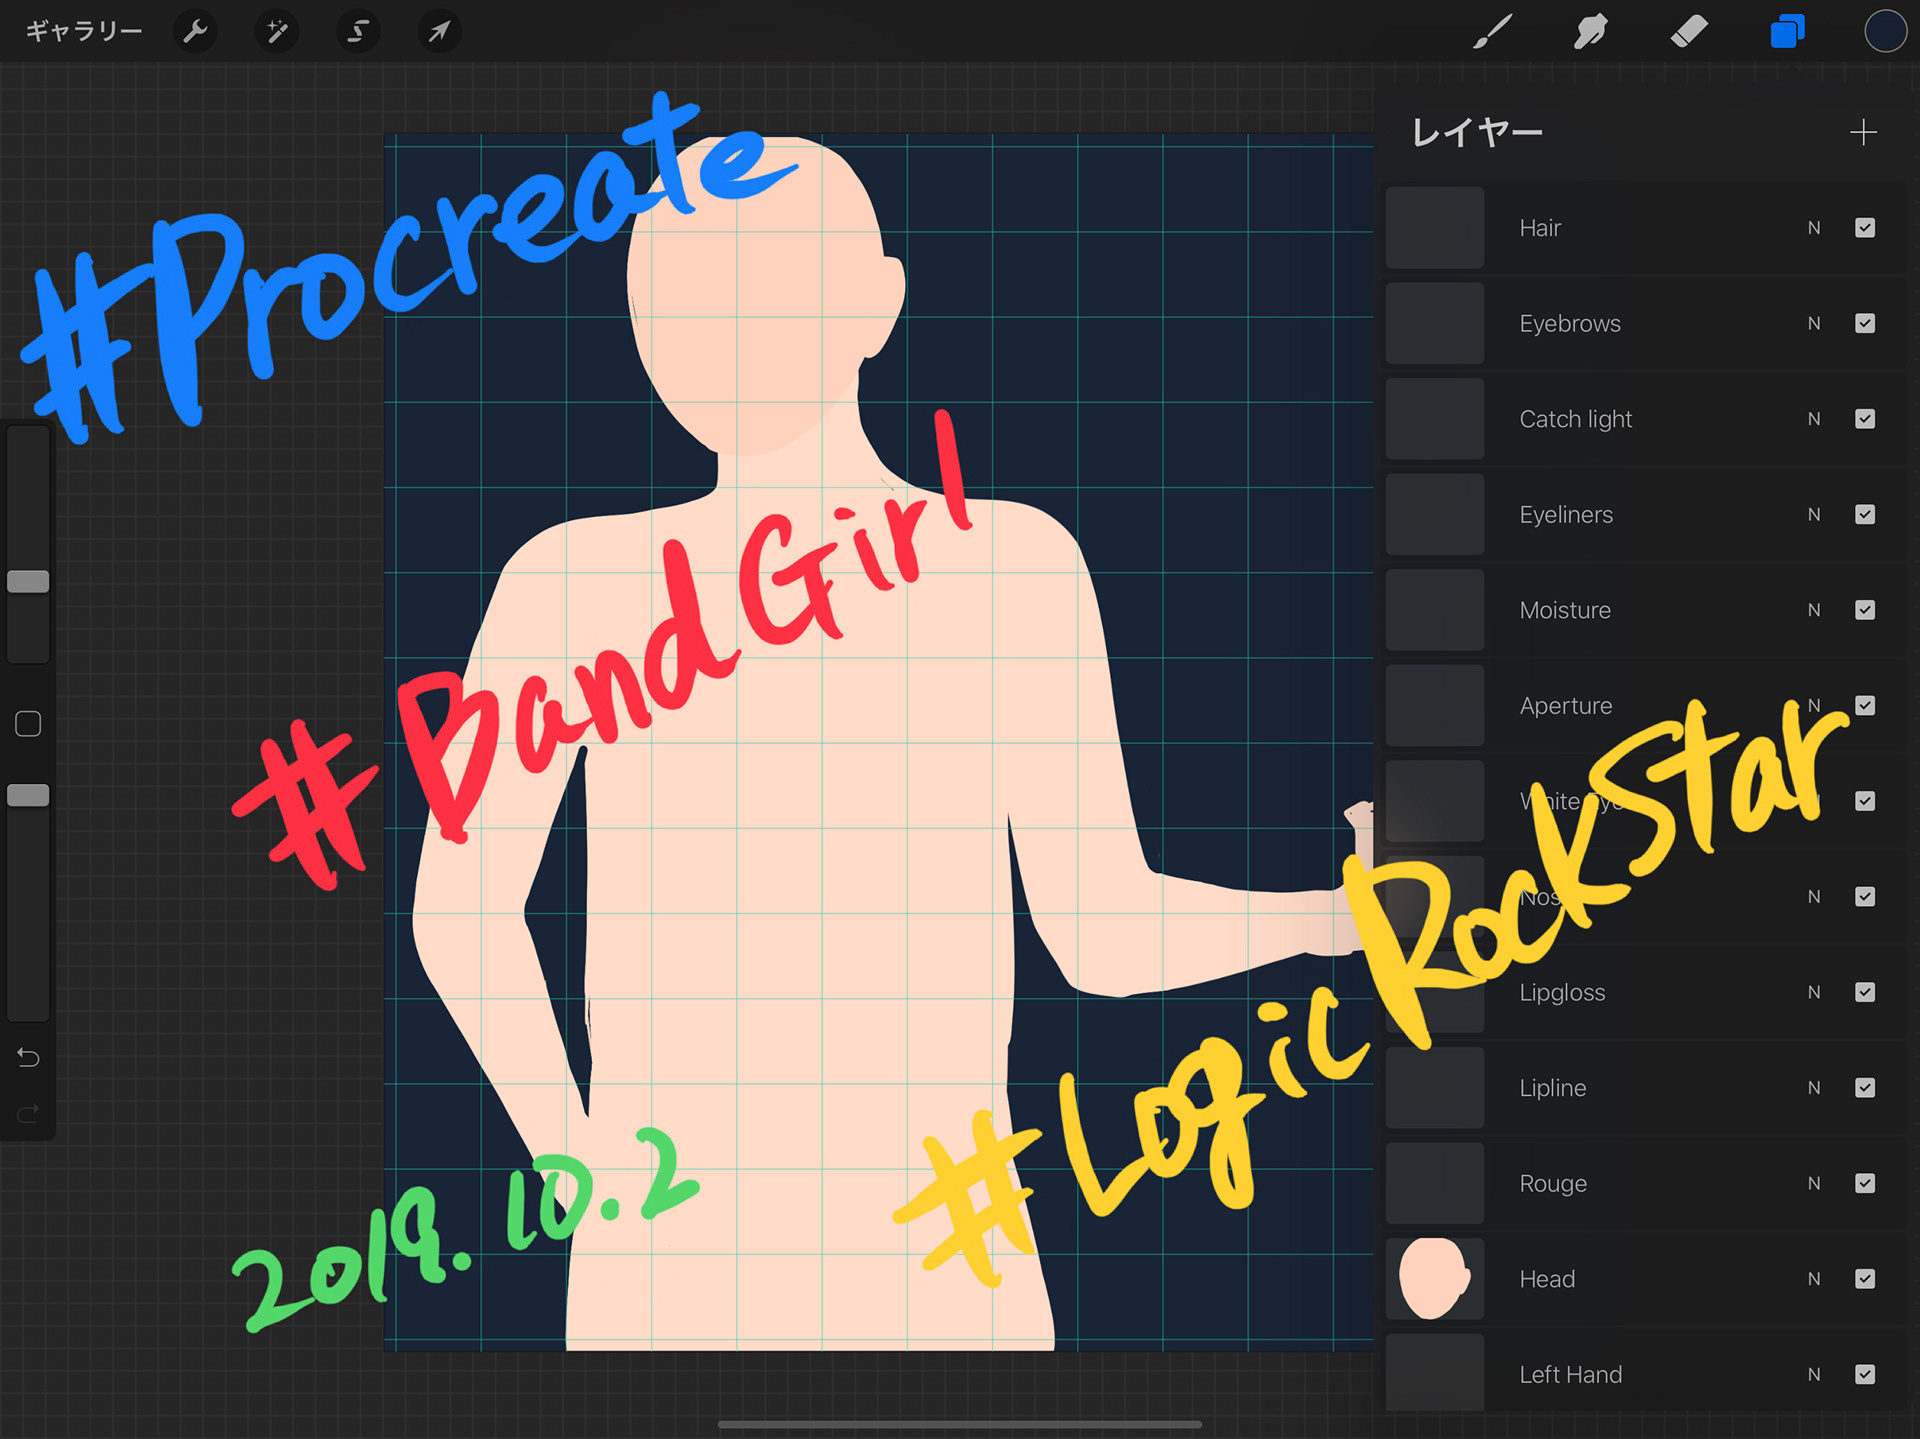Undo the last action

point(28,1057)
